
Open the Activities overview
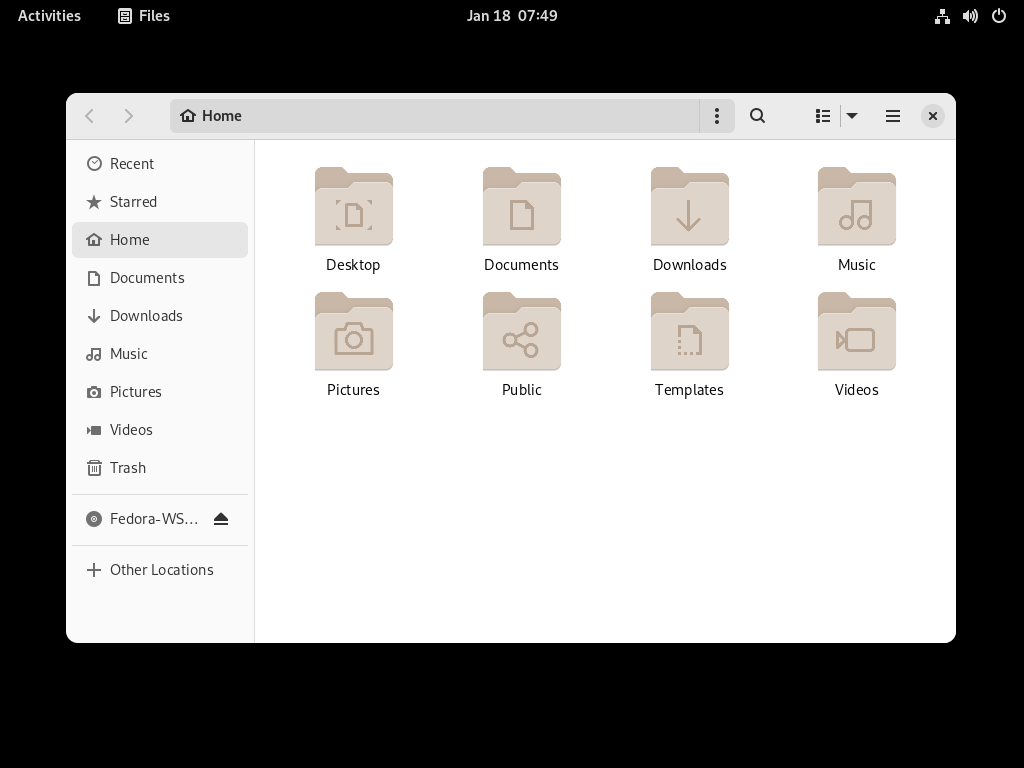(x=49, y=16)
